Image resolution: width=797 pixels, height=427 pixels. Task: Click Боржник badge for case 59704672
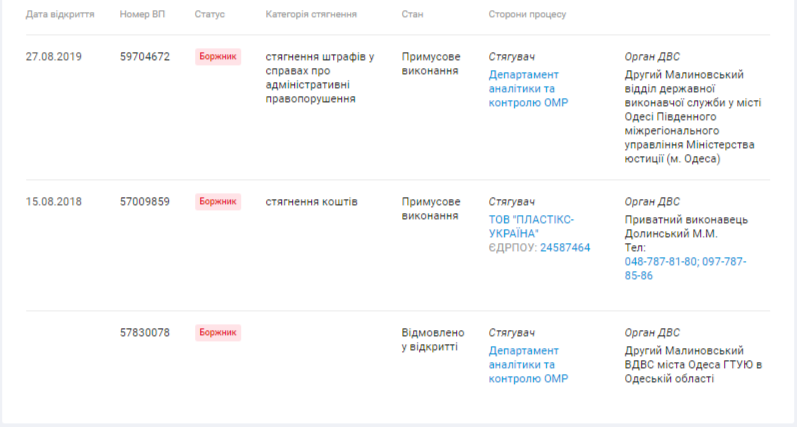pyautogui.click(x=218, y=56)
